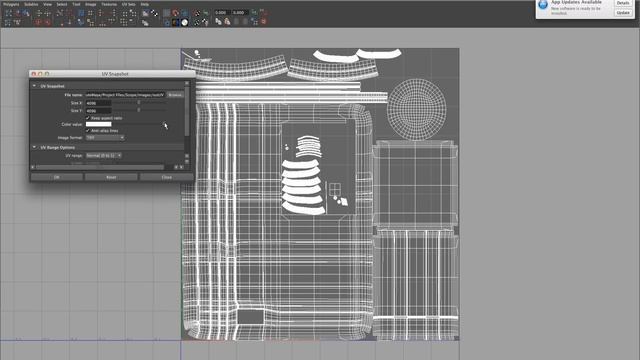Toggle the checkered Dim Image icon
This screenshot has height=360, width=640.
[154, 13]
